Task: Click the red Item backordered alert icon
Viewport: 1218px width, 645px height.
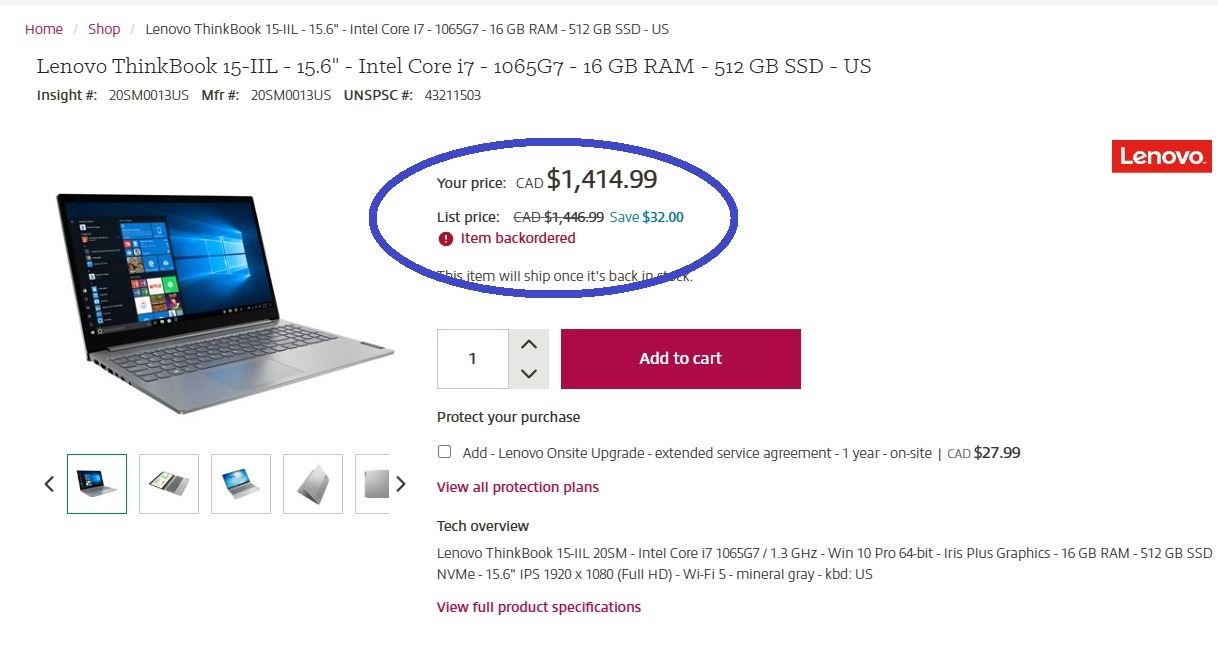Action: (446, 239)
